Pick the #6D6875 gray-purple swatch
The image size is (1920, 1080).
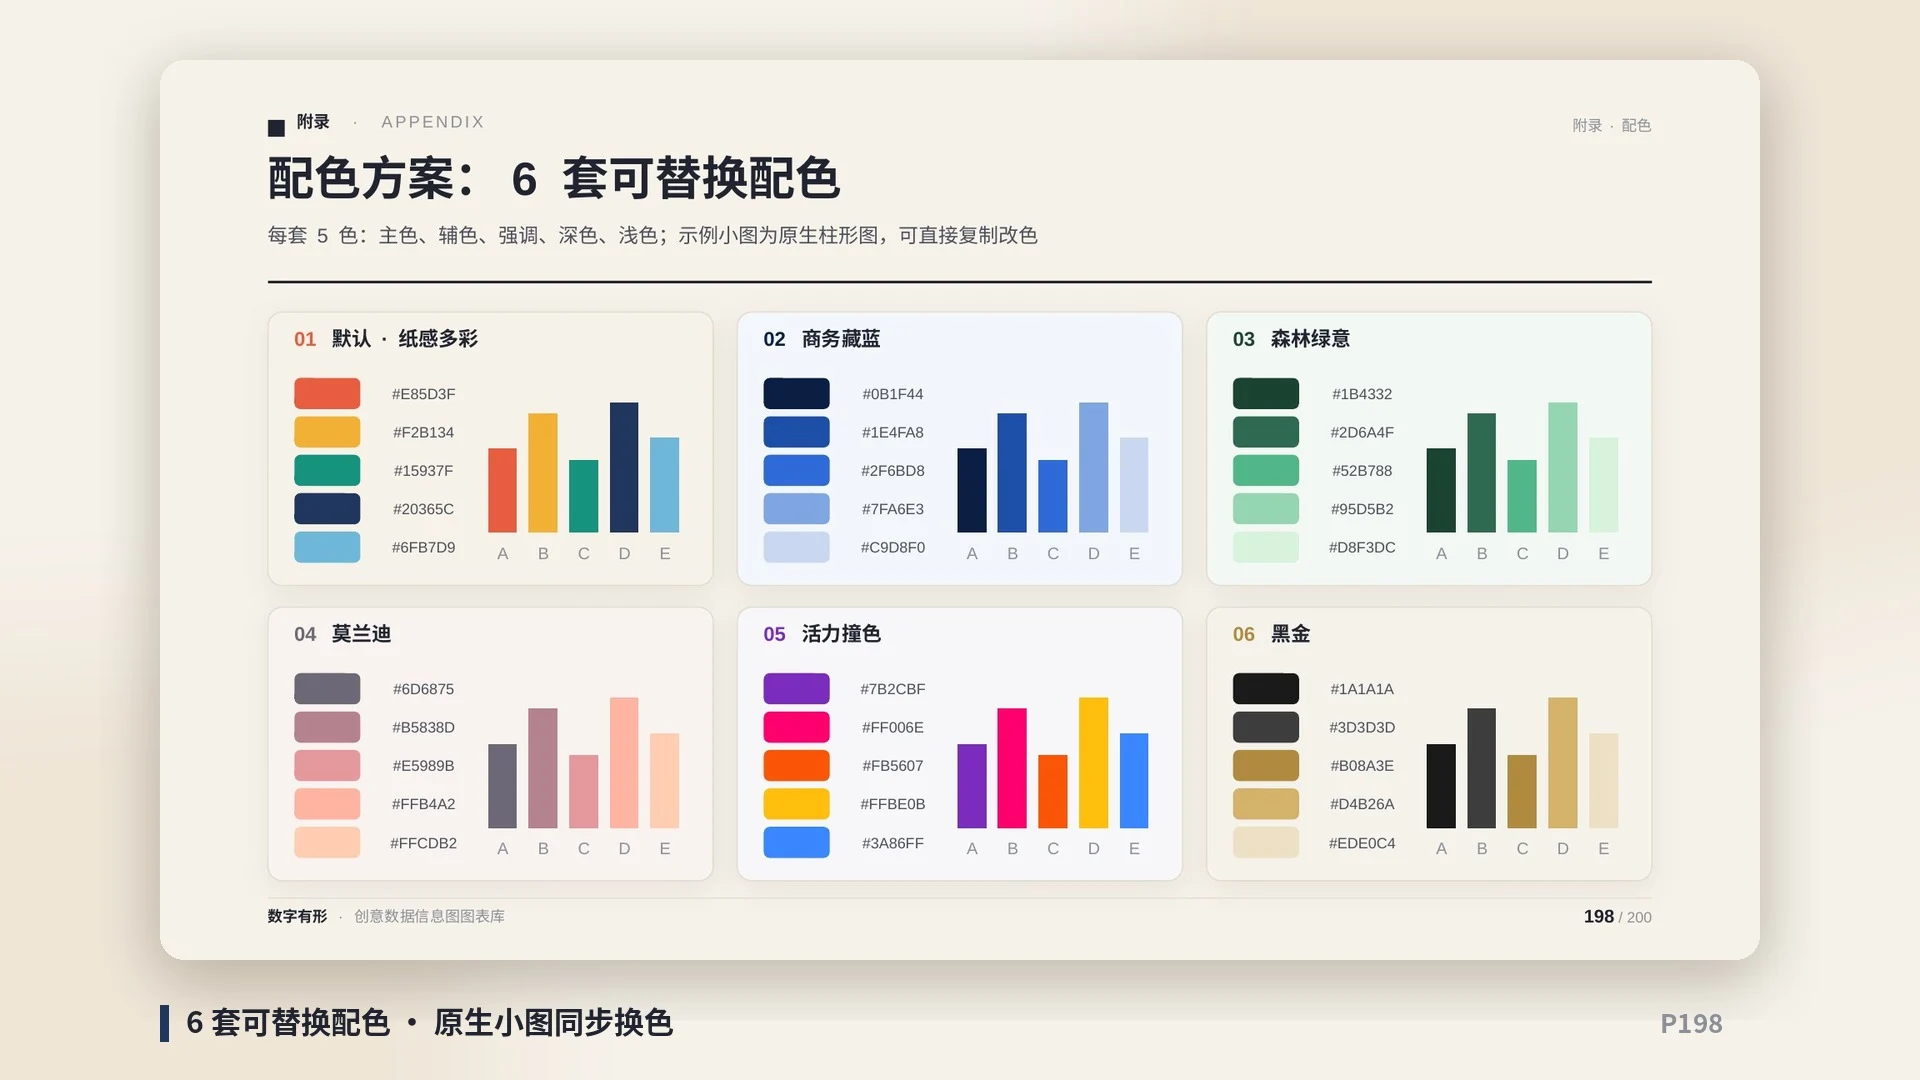[327, 689]
